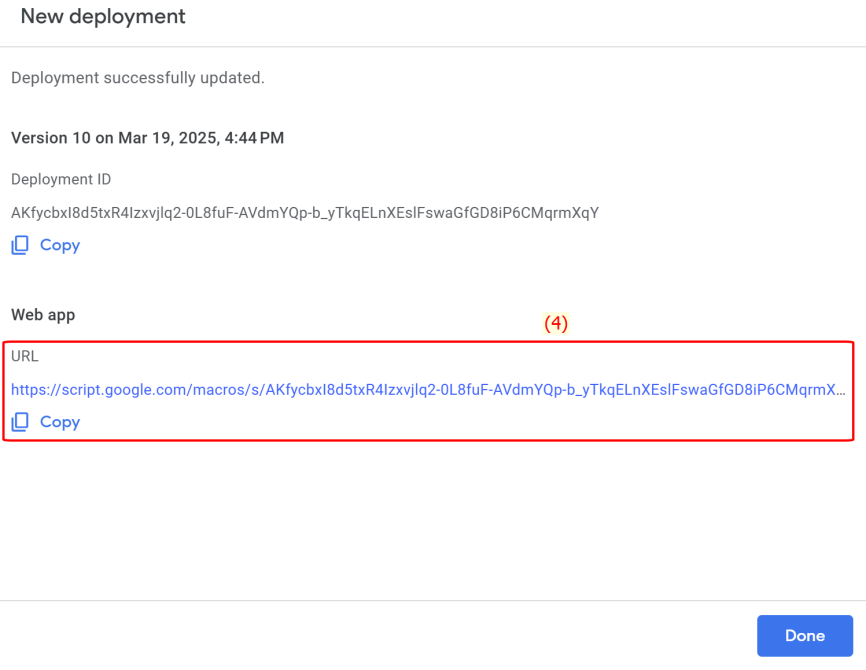Click the "Deployment ID" field label
The width and height of the screenshot is (866, 670).
(x=61, y=179)
